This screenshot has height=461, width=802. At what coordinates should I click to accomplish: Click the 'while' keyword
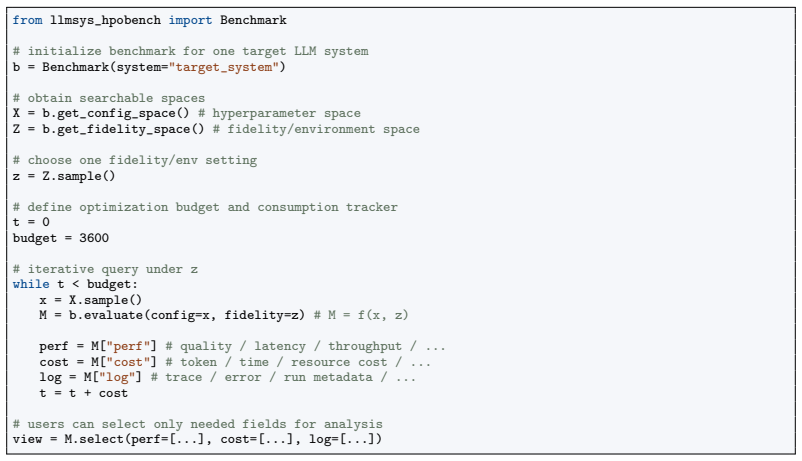coord(31,284)
